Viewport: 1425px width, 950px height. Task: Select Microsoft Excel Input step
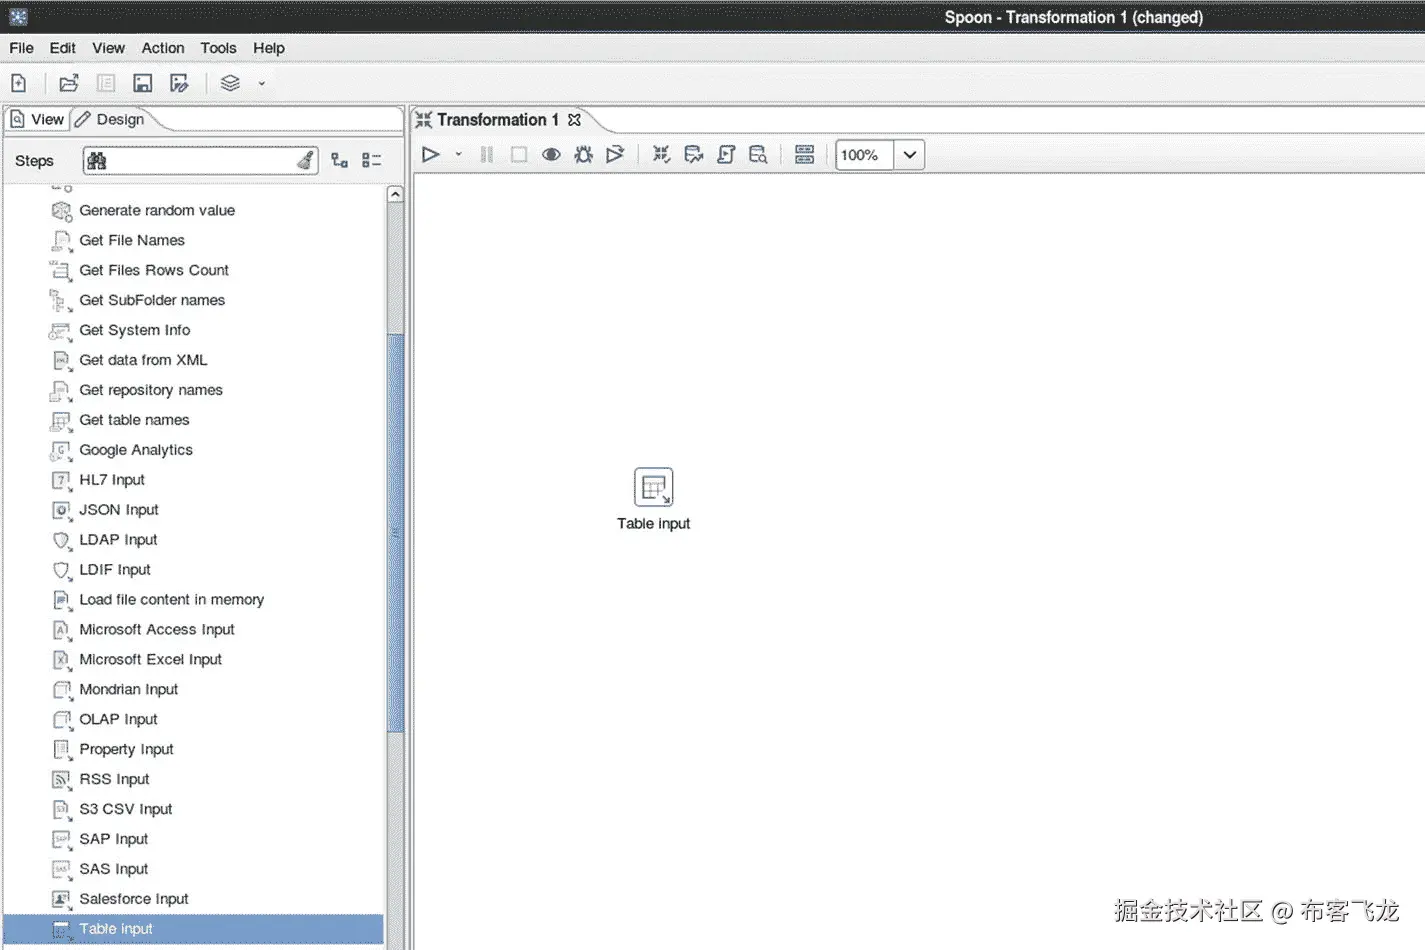(151, 661)
